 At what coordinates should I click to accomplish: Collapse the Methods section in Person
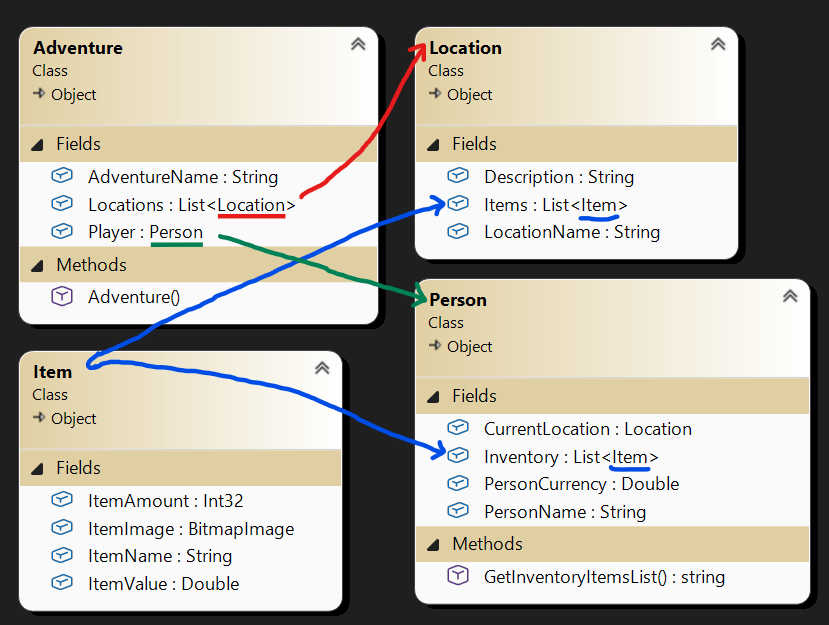[434, 545]
